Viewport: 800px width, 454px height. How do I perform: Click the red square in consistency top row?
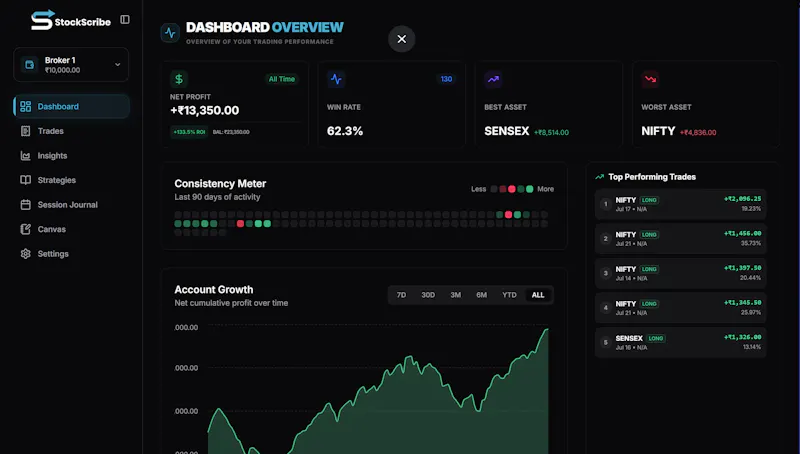click(x=508, y=215)
